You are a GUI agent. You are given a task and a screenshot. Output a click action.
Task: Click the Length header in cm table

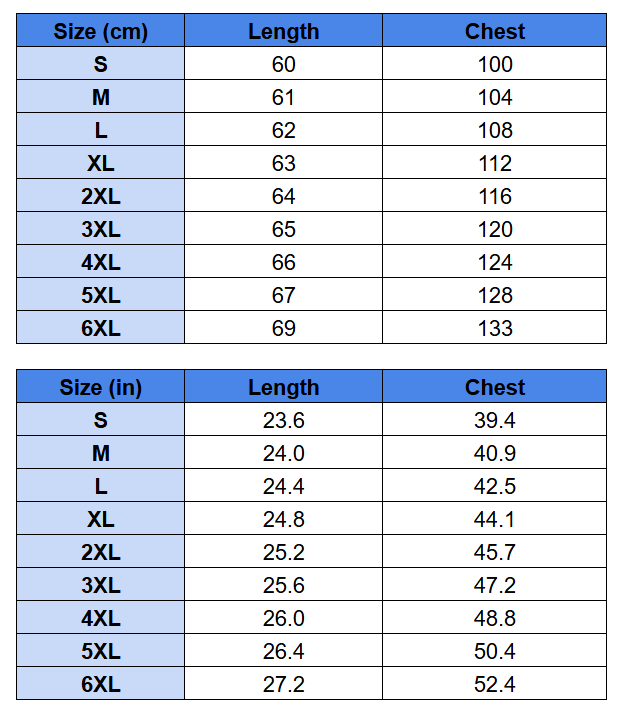click(283, 30)
